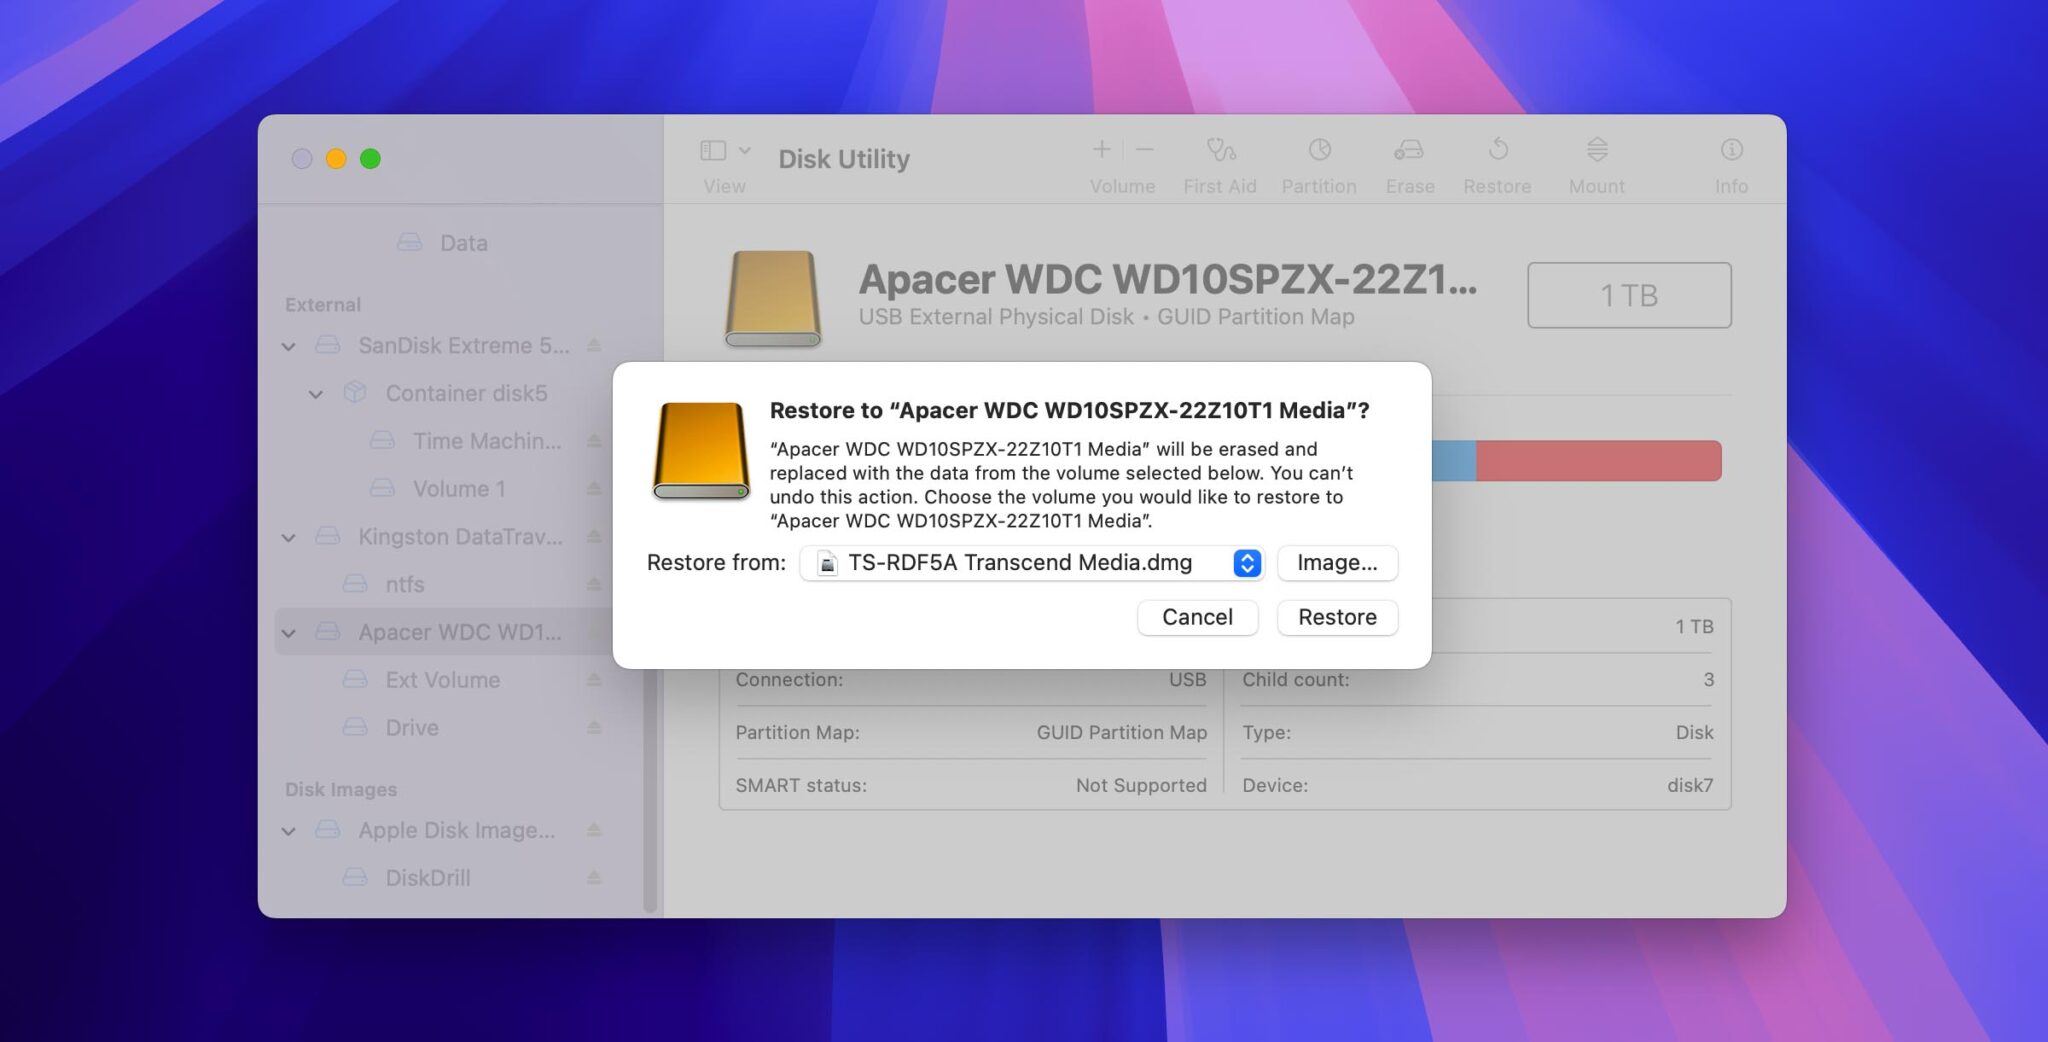Collapse the Apacer WDC disk tree

click(289, 633)
